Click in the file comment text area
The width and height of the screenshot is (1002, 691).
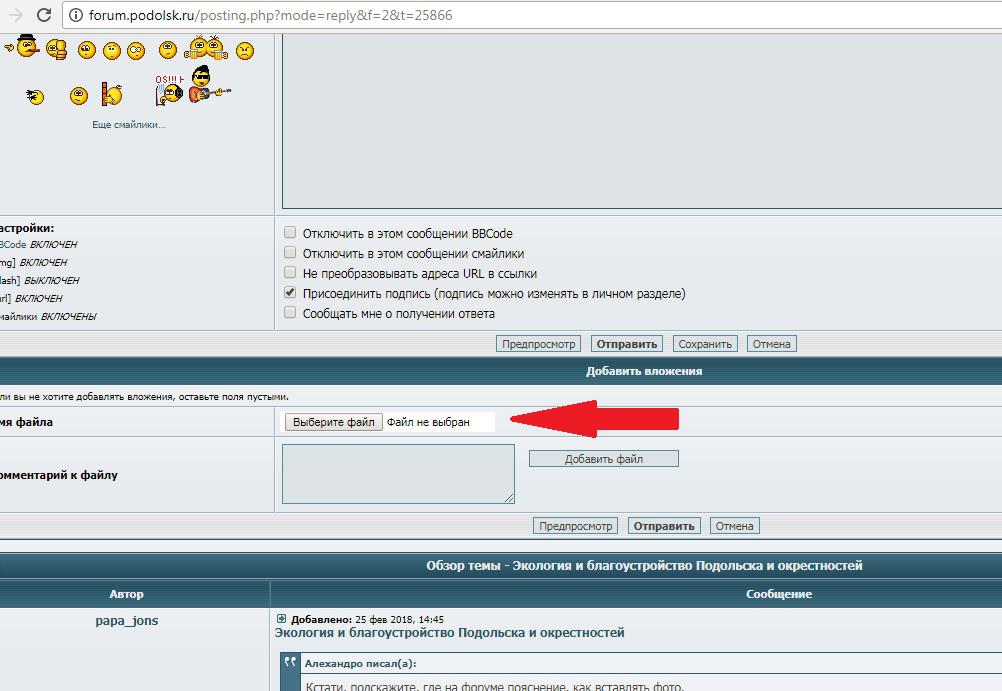[x=398, y=473]
